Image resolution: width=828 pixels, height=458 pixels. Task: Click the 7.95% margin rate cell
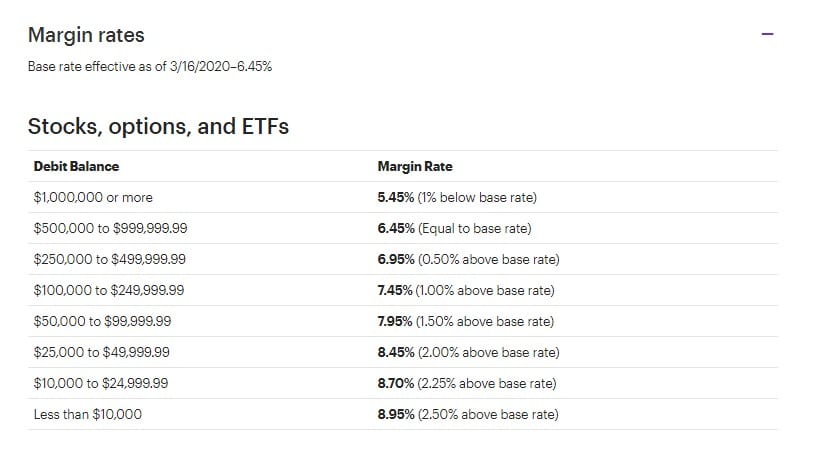click(465, 321)
